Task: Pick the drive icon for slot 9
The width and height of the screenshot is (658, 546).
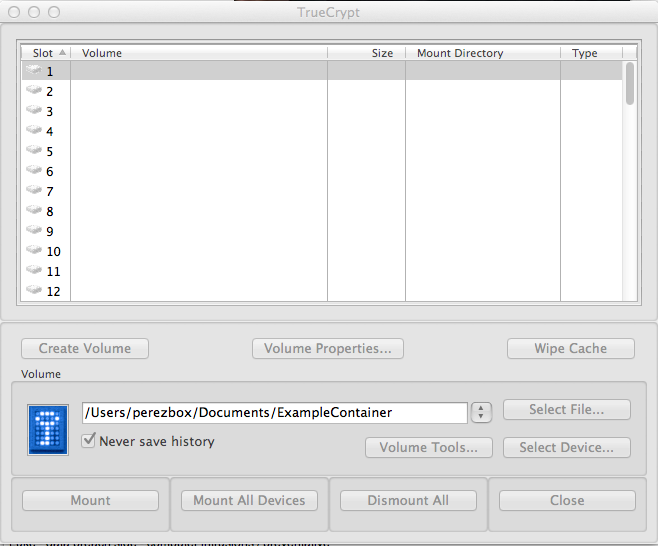Action: point(34,230)
